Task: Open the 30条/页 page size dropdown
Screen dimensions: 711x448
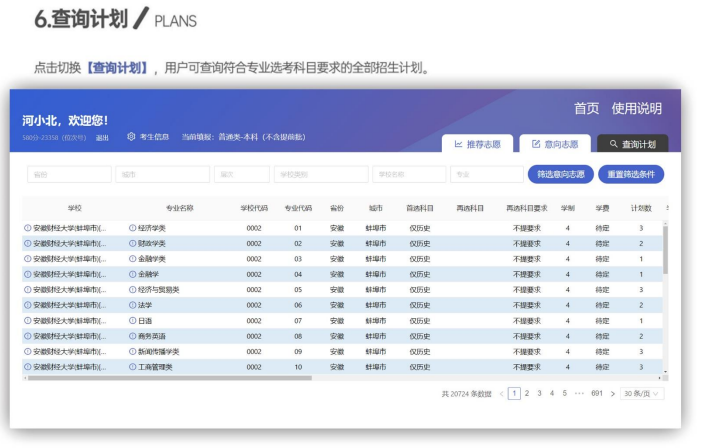Action: [642, 394]
